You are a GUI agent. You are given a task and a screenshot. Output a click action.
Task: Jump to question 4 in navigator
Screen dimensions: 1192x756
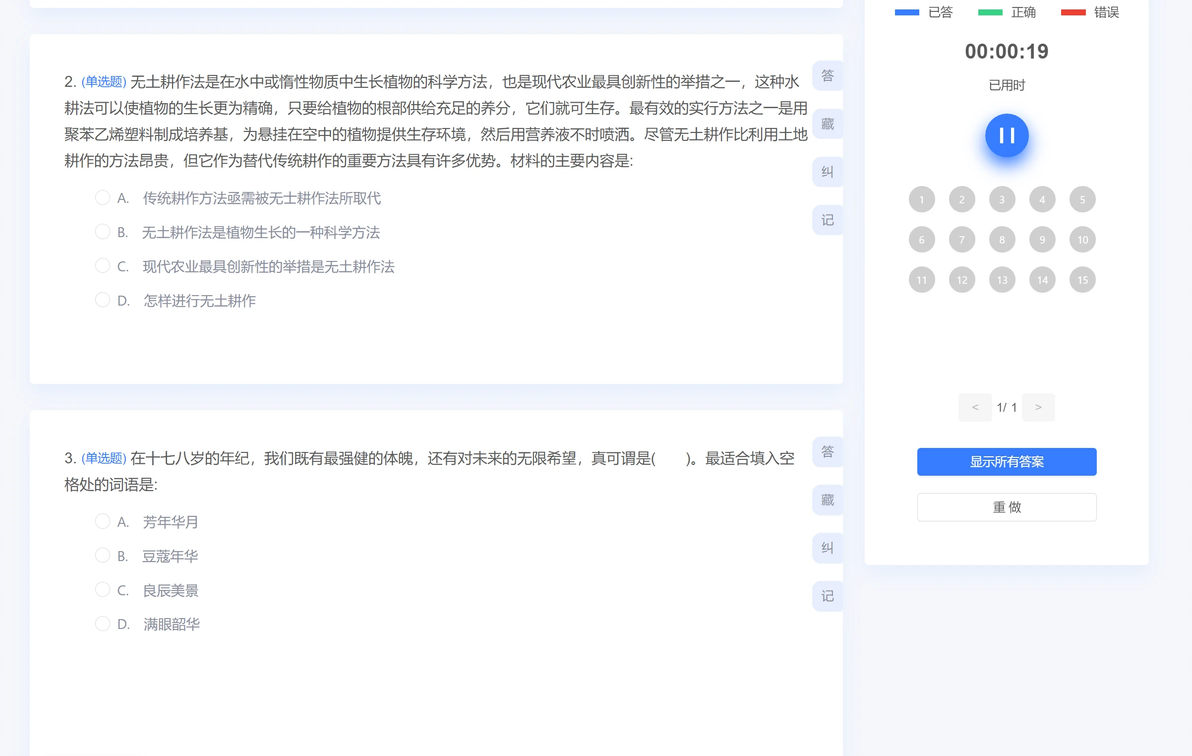pyautogui.click(x=1042, y=199)
